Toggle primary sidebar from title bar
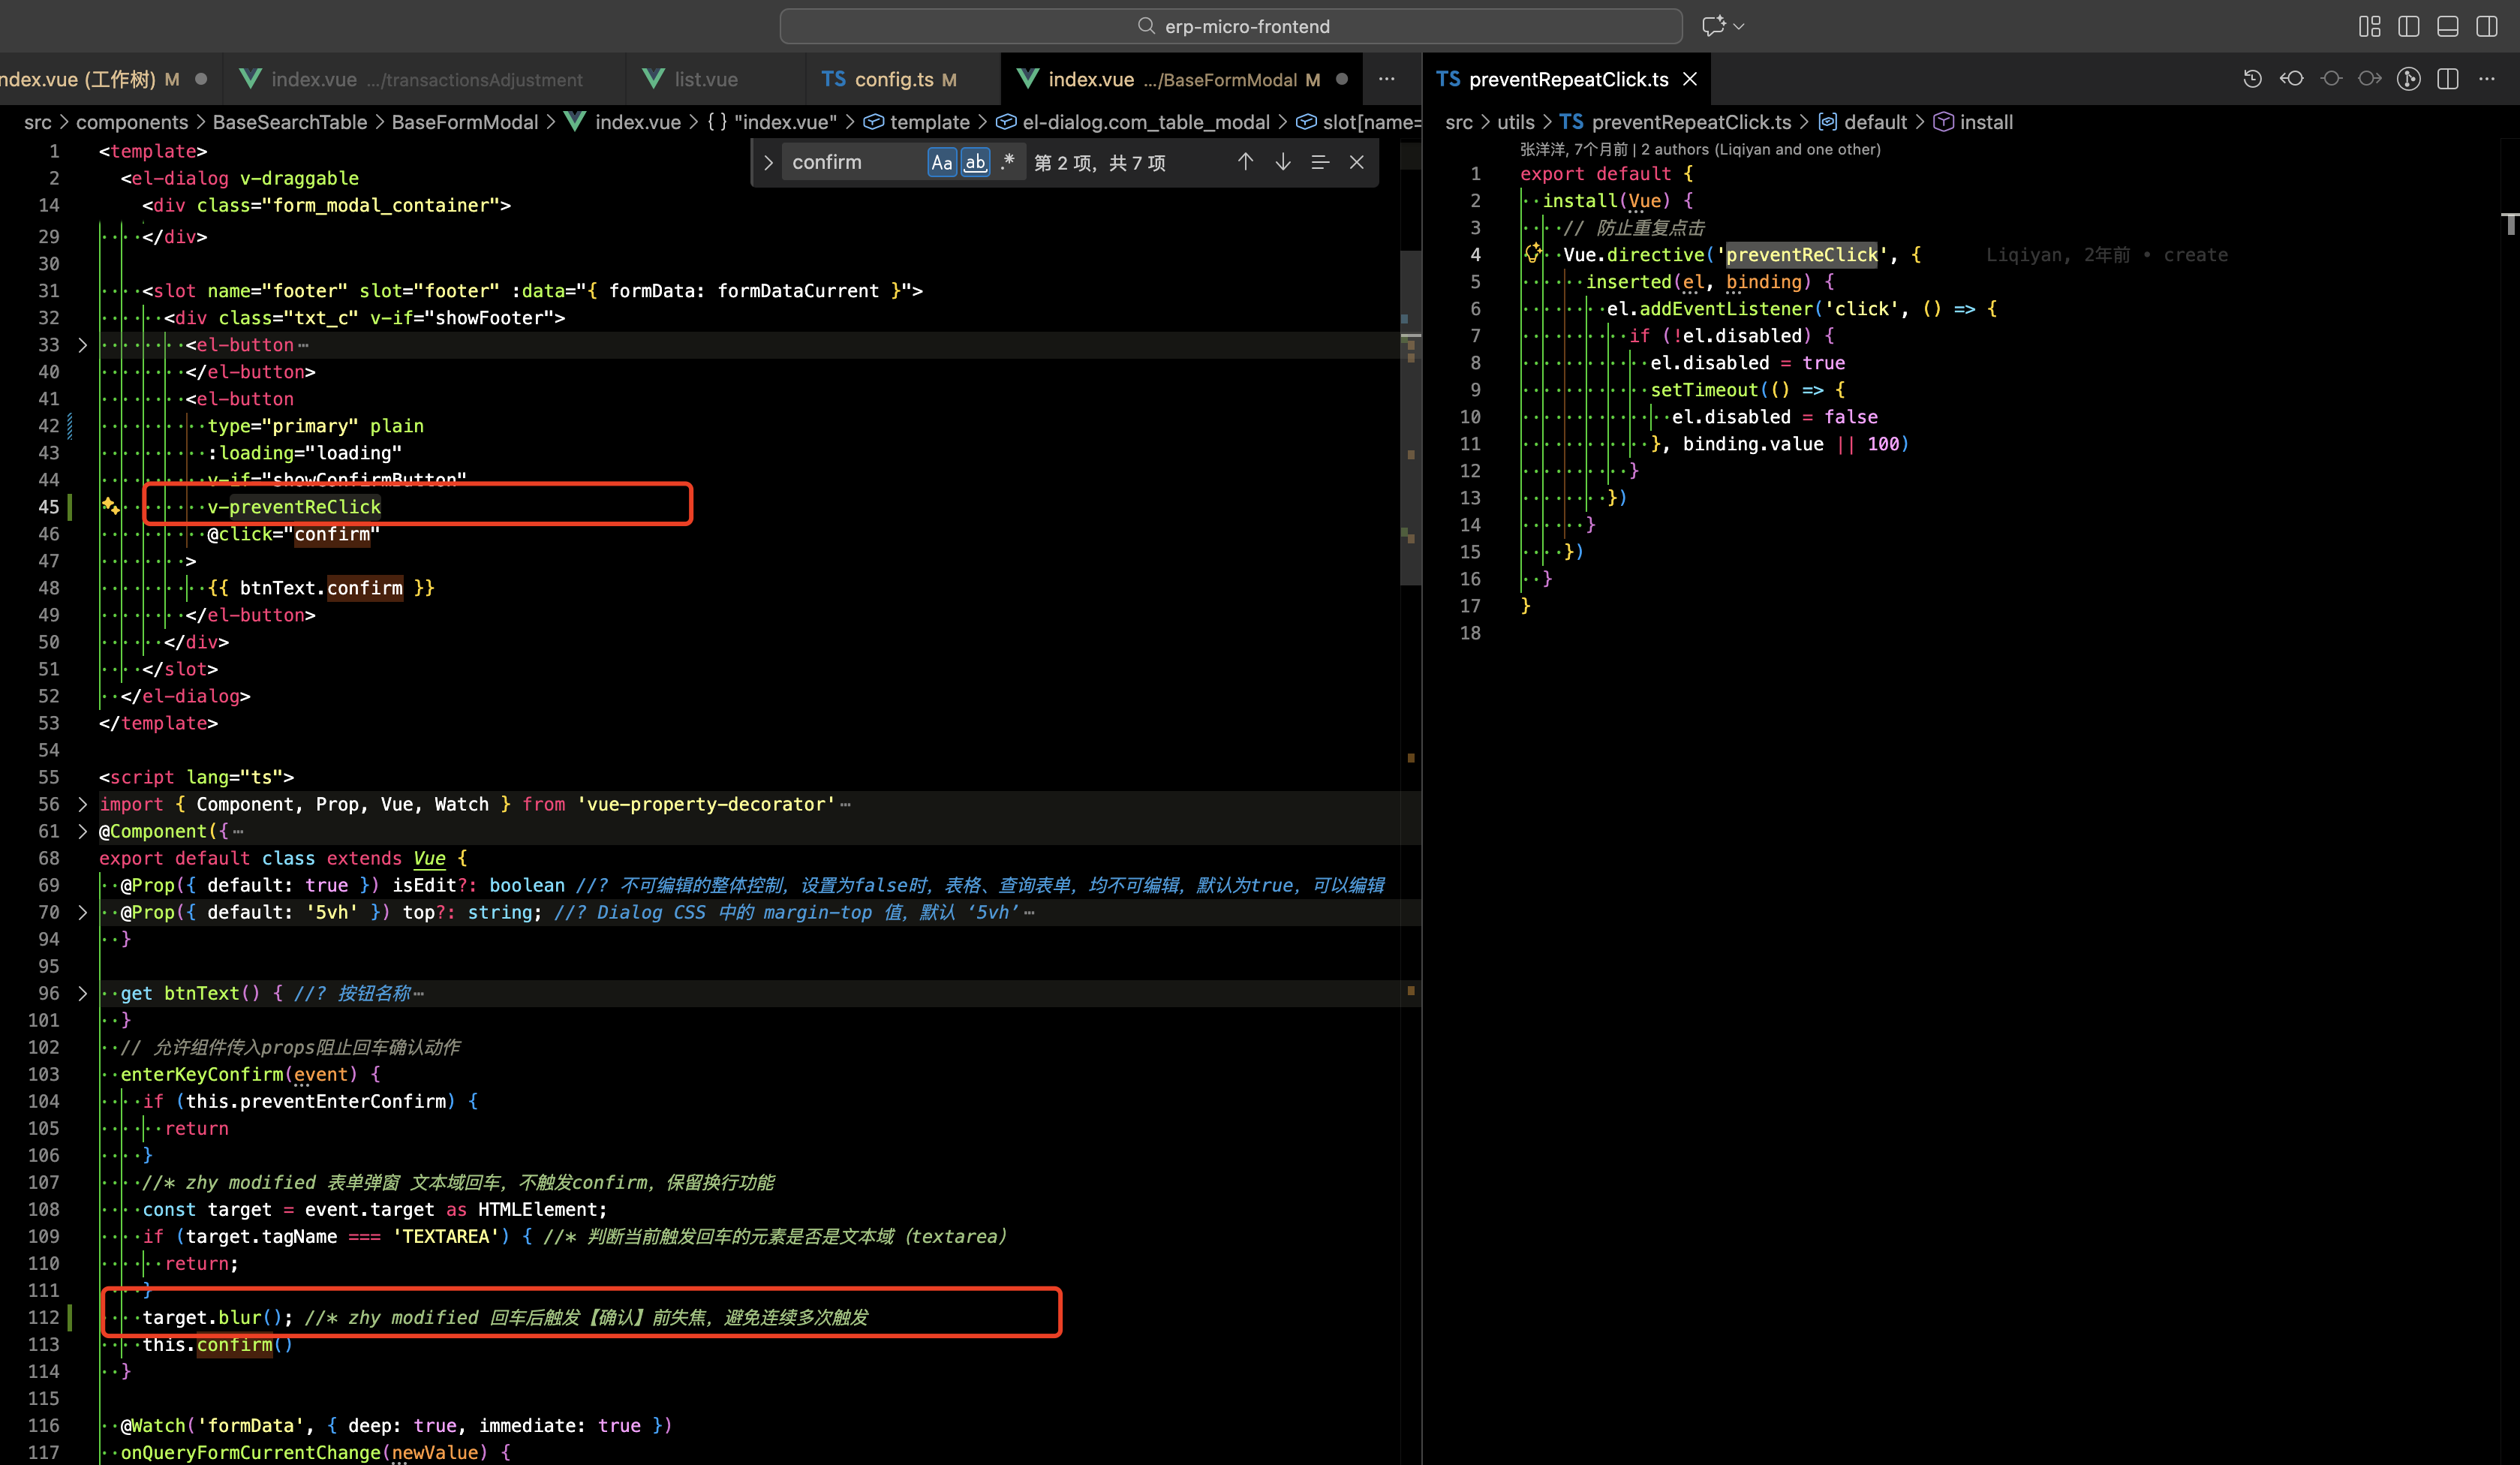Screen dimensions: 2520x1465 tap(2409, 26)
